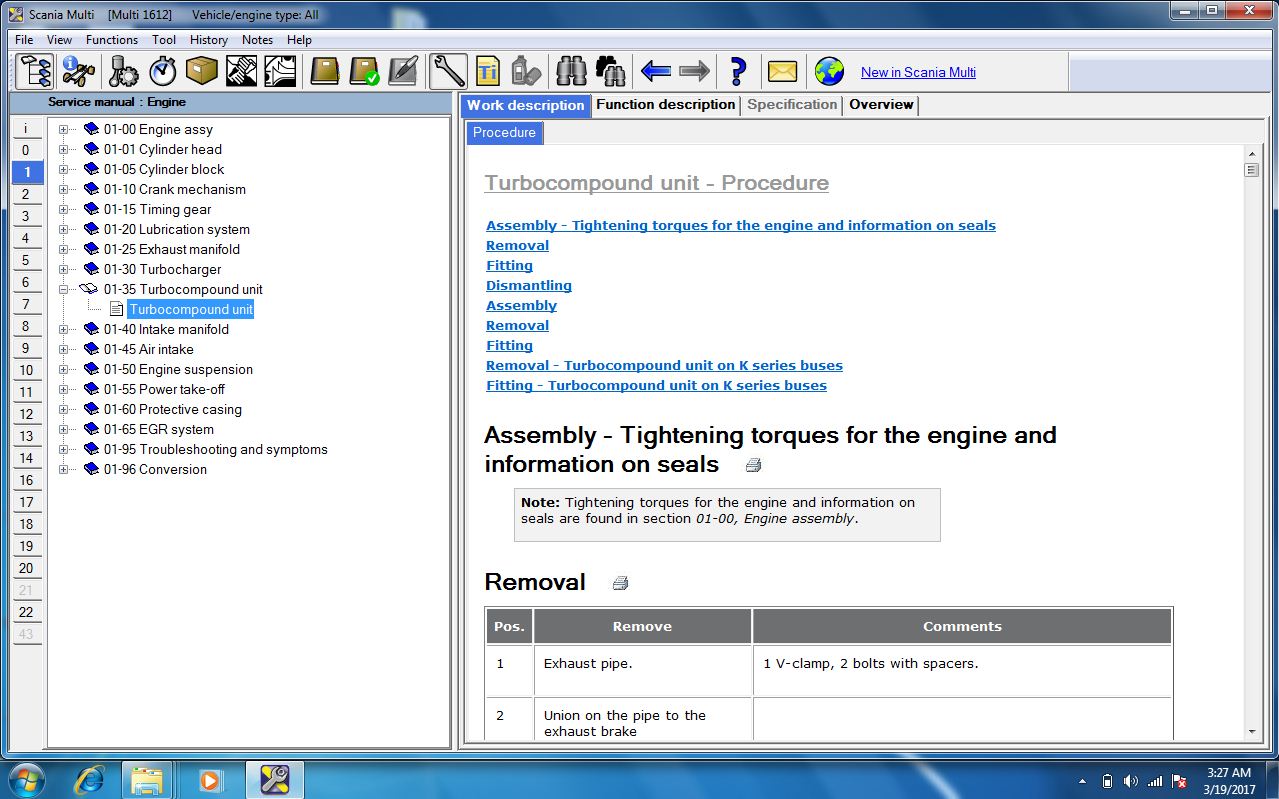
Task: Click the tree structure view toolbar icon
Action: click(x=35, y=71)
